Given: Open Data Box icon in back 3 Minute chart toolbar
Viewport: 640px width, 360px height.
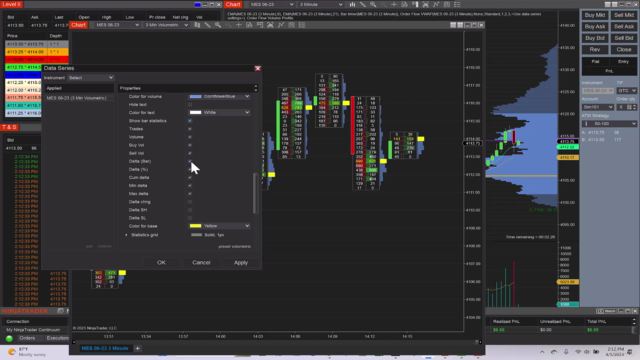Looking at the screenshot, I should coord(447,4).
